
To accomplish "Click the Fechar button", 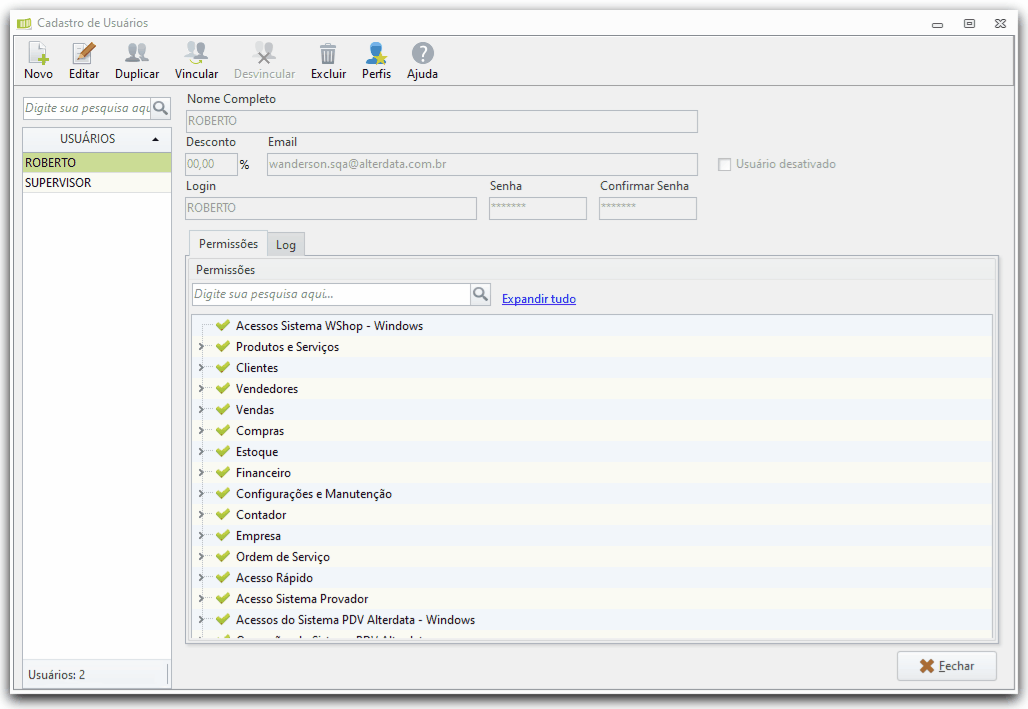I will click(947, 666).
